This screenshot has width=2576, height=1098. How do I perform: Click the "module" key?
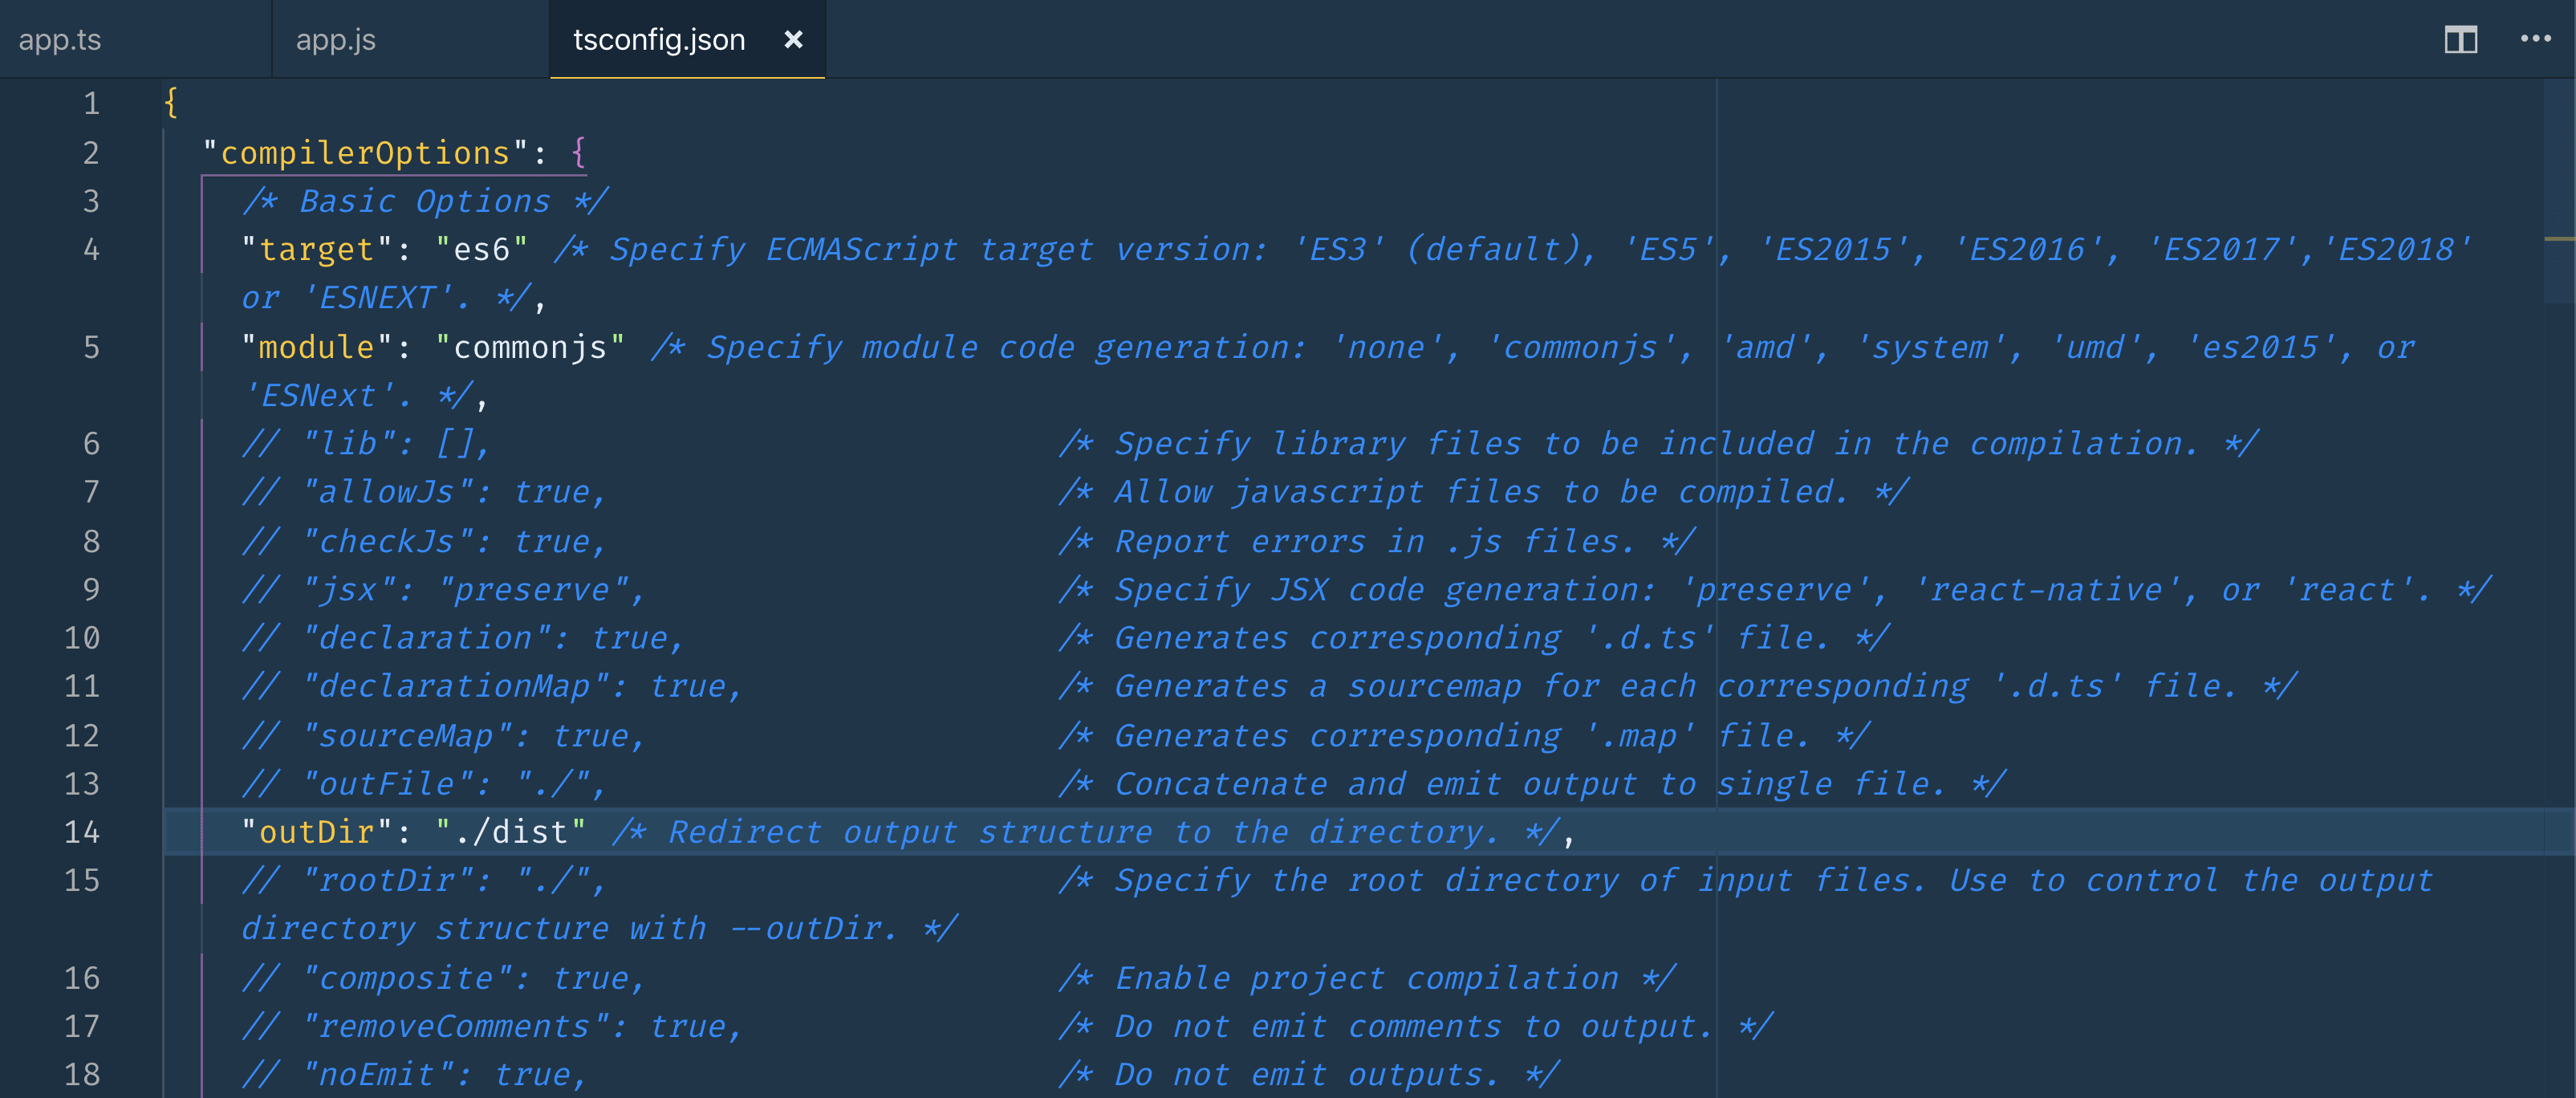point(316,348)
